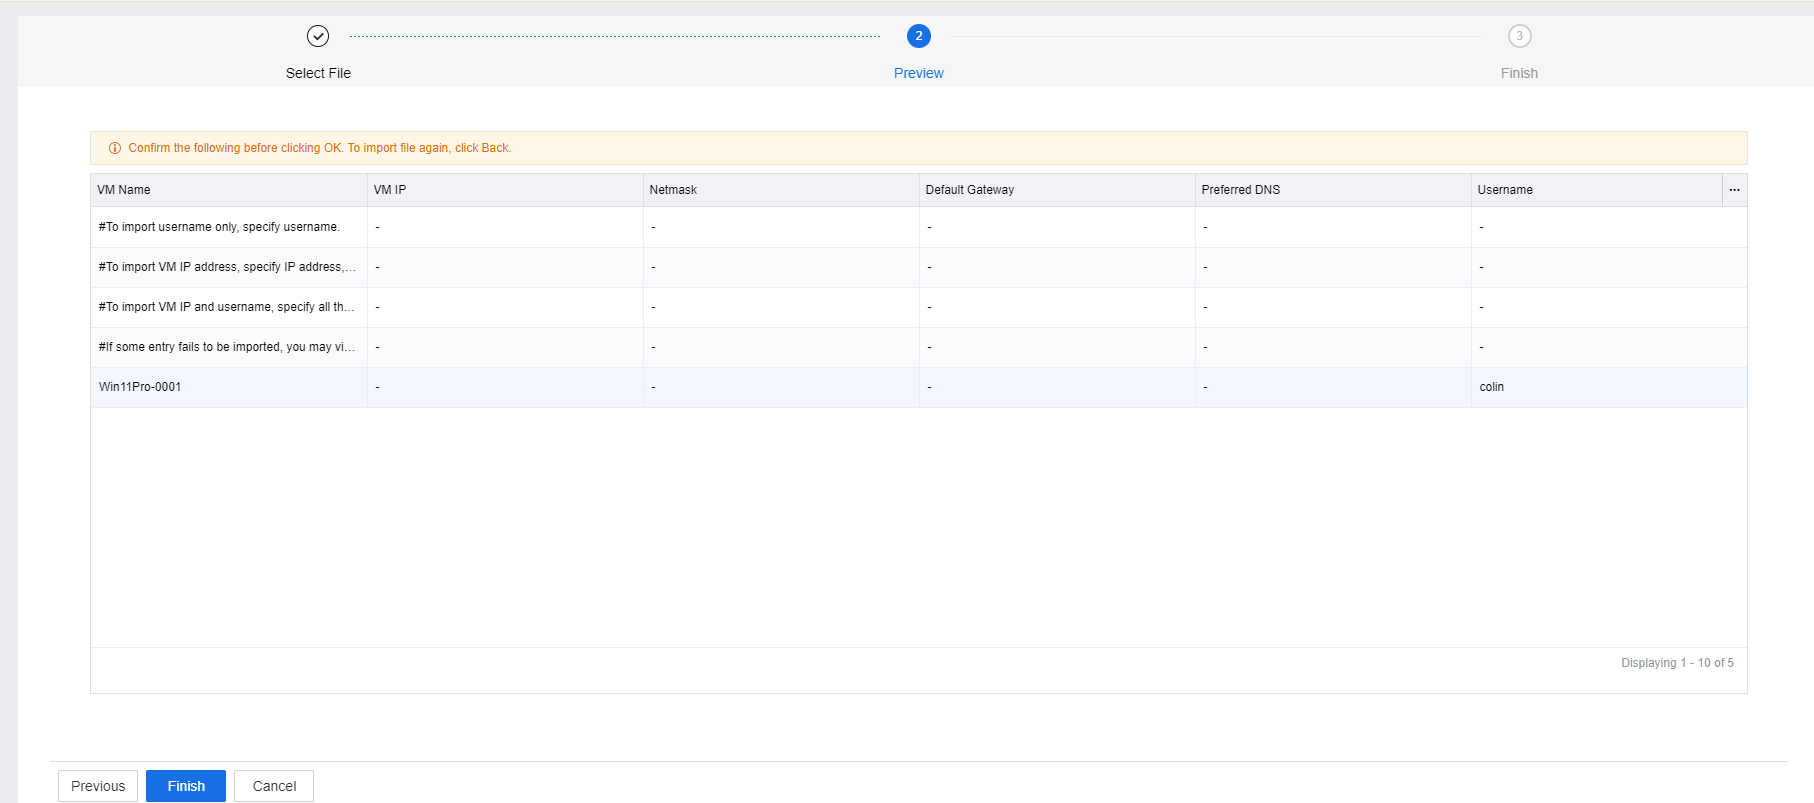Viewport: 1814px width, 803px height.
Task: Select the 'colin' username cell
Action: click(1491, 387)
